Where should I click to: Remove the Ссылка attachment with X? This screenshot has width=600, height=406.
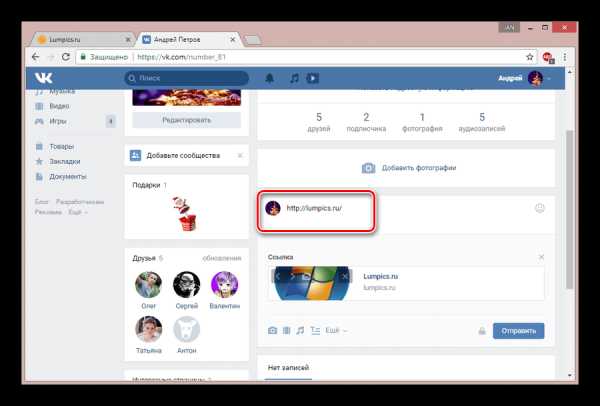(x=541, y=257)
